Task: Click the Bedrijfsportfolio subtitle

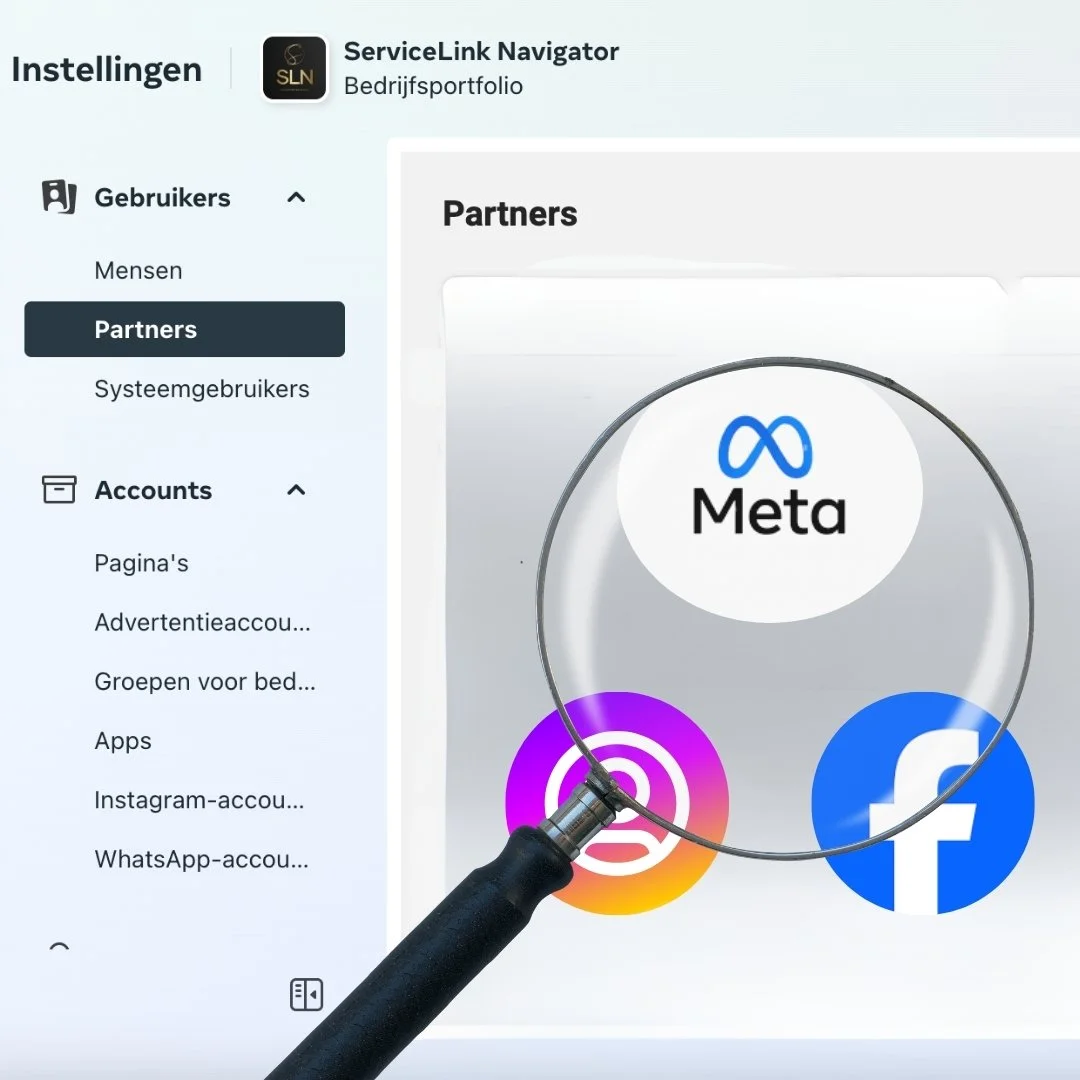Action: (433, 86)
